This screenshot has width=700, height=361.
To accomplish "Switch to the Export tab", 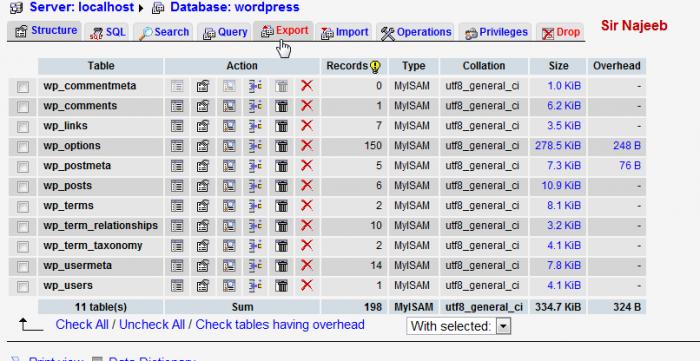I will coord(284,31).
